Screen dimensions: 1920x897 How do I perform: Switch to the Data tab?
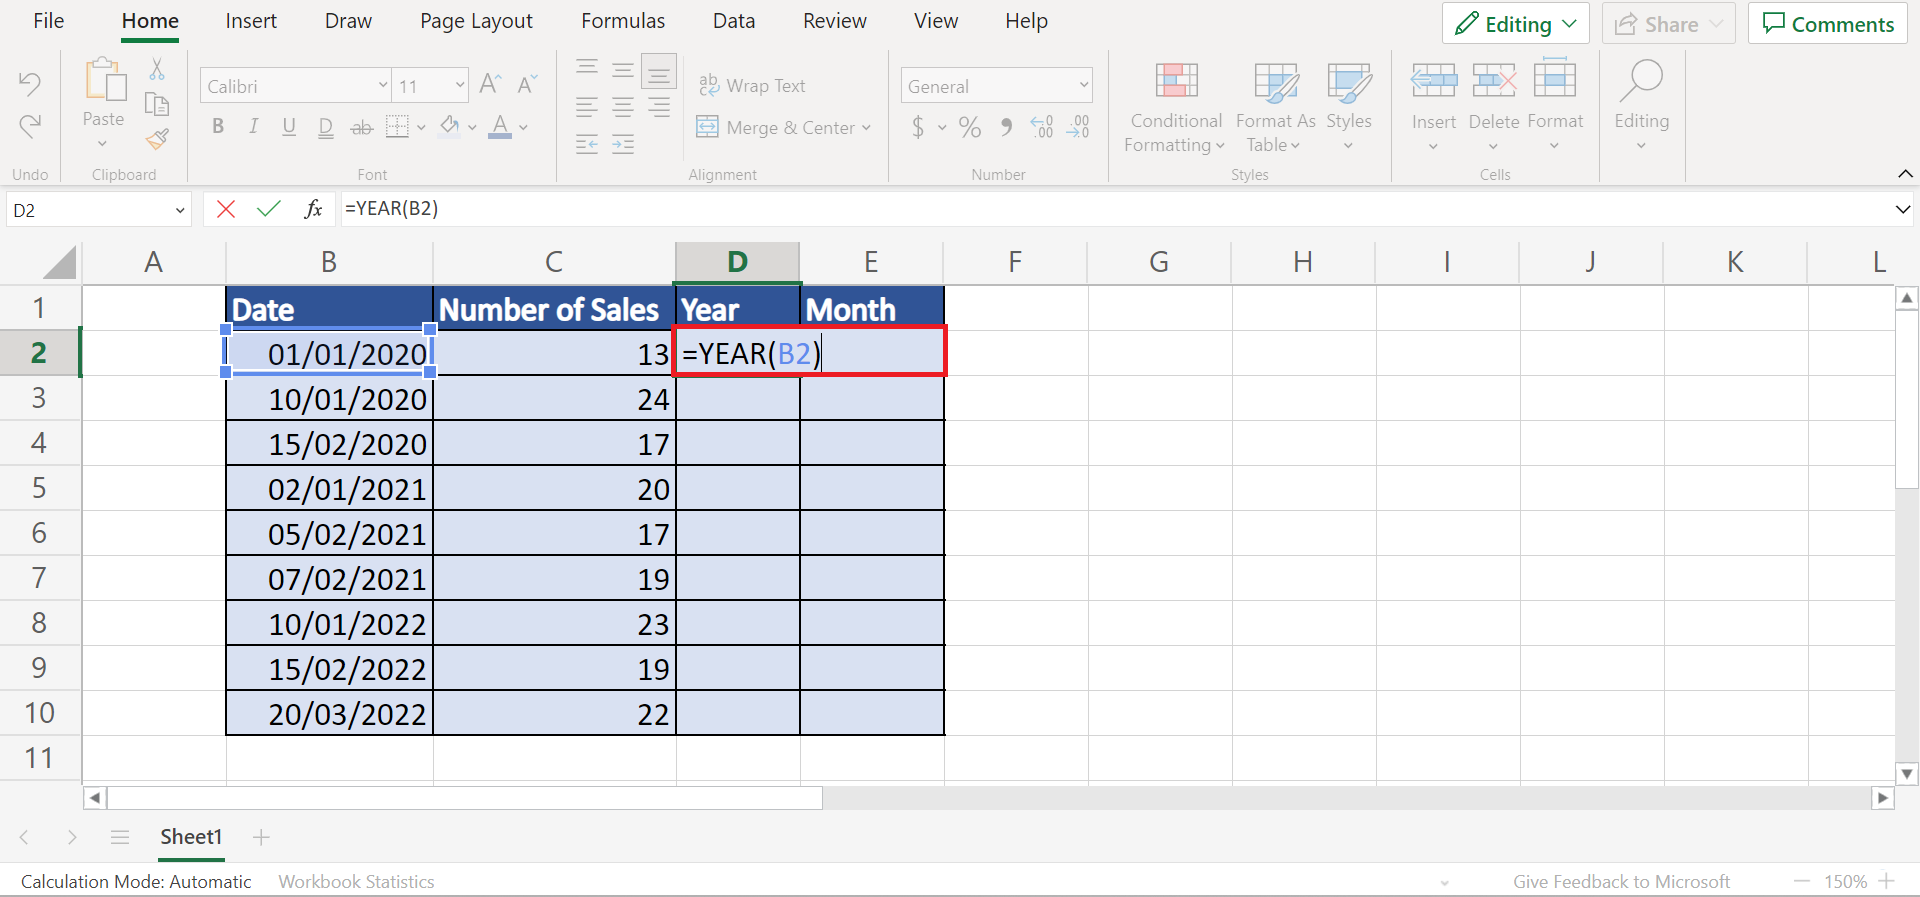point(734,21)
